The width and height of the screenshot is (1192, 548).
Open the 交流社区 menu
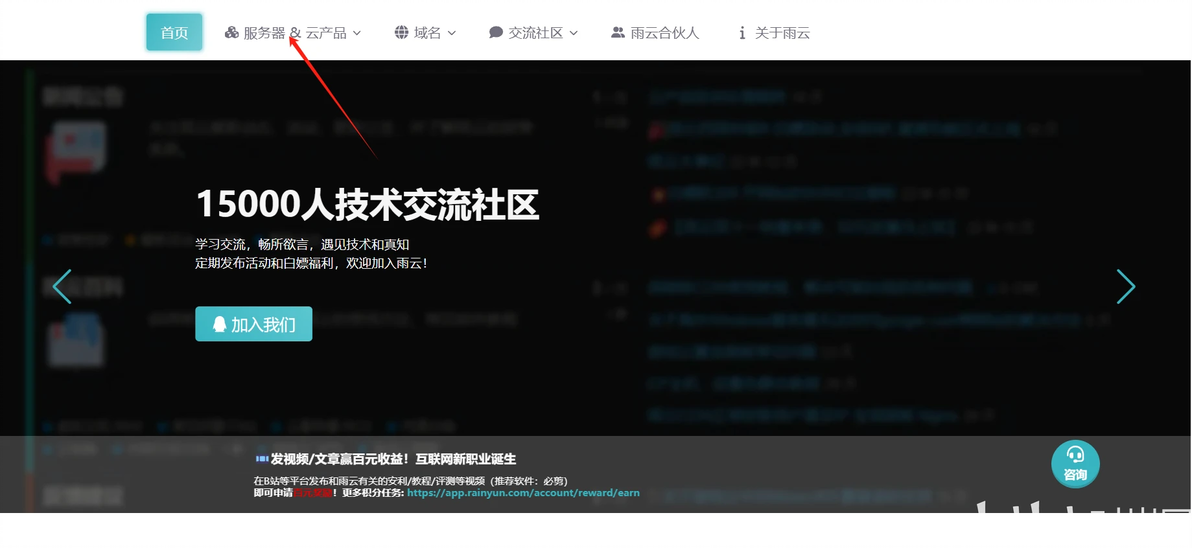coord(533,33)
